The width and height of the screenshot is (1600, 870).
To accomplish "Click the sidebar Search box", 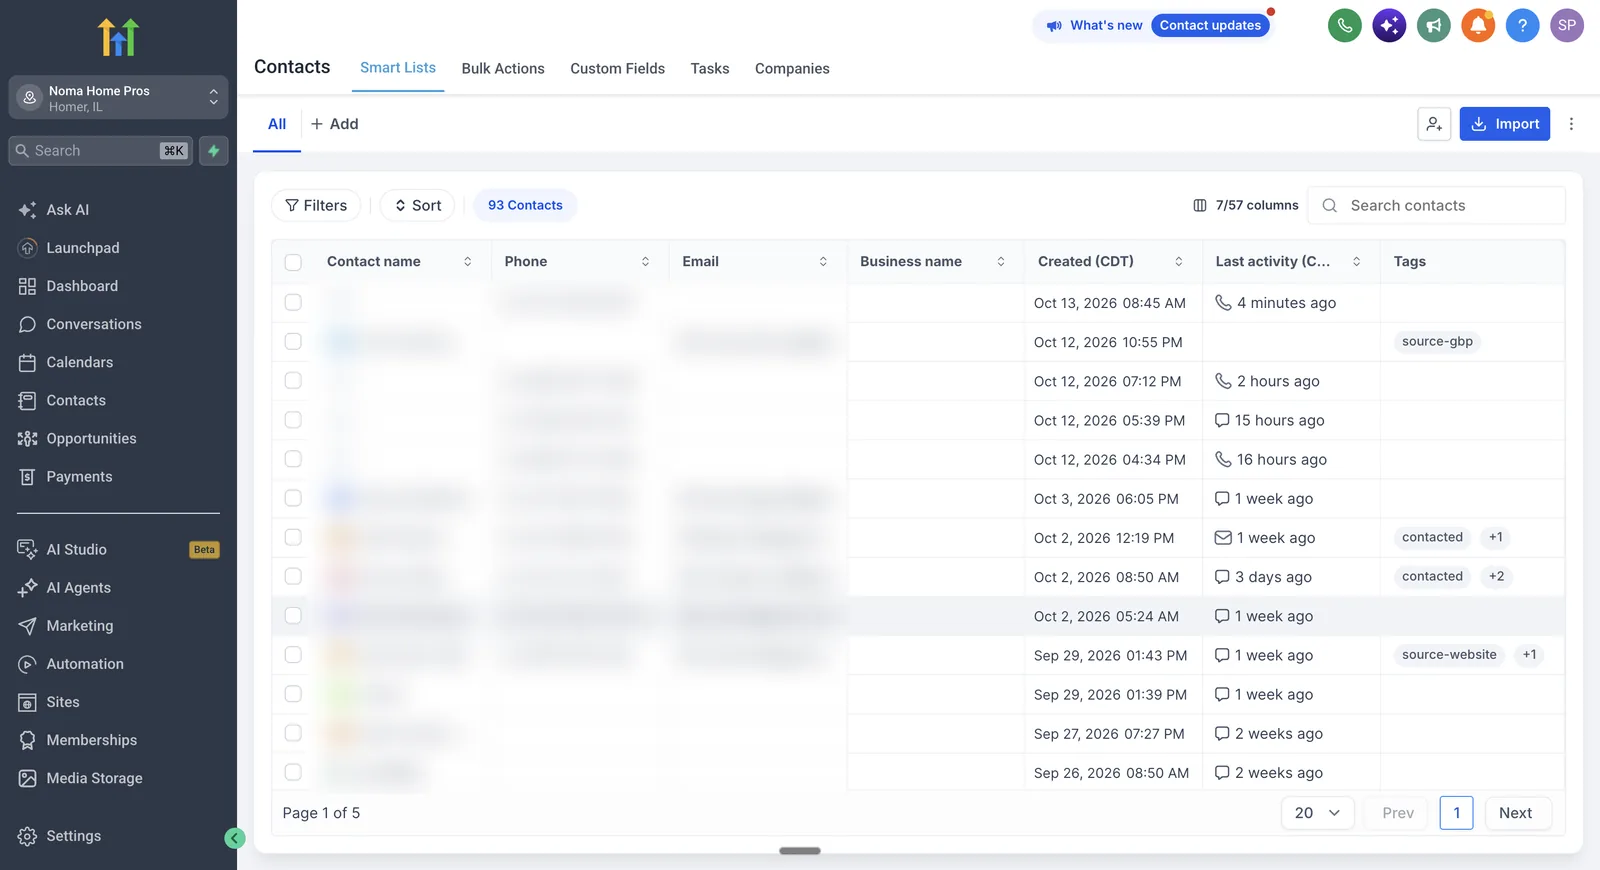I will point(100,151).
